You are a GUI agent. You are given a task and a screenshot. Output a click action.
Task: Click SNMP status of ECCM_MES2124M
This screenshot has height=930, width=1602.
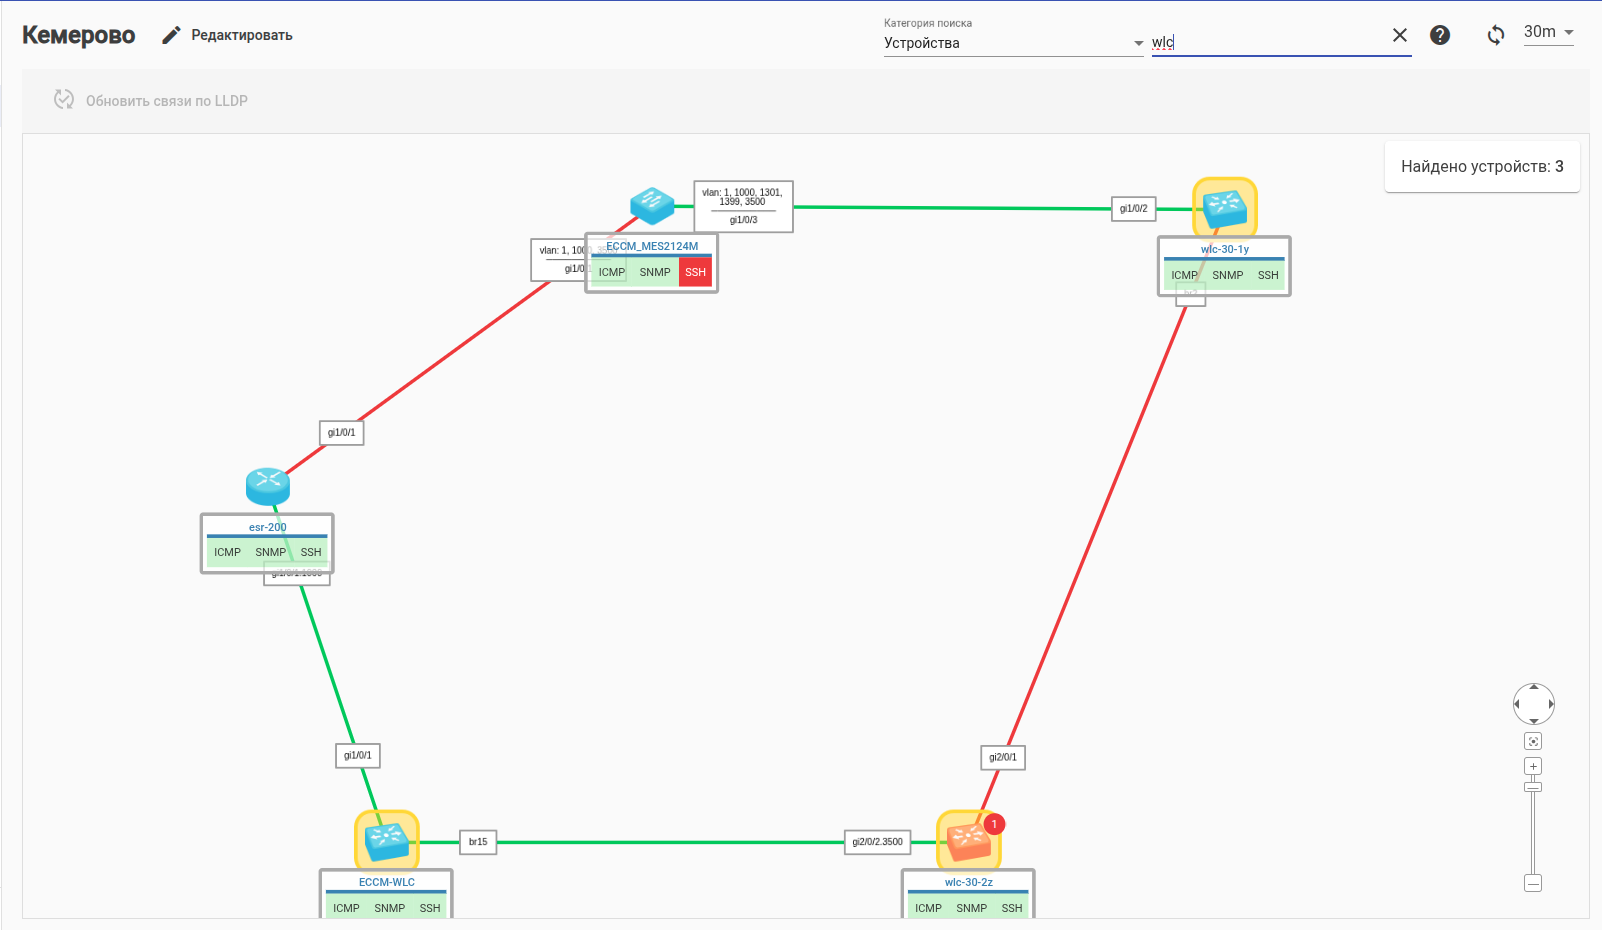(x=655, y=272)
